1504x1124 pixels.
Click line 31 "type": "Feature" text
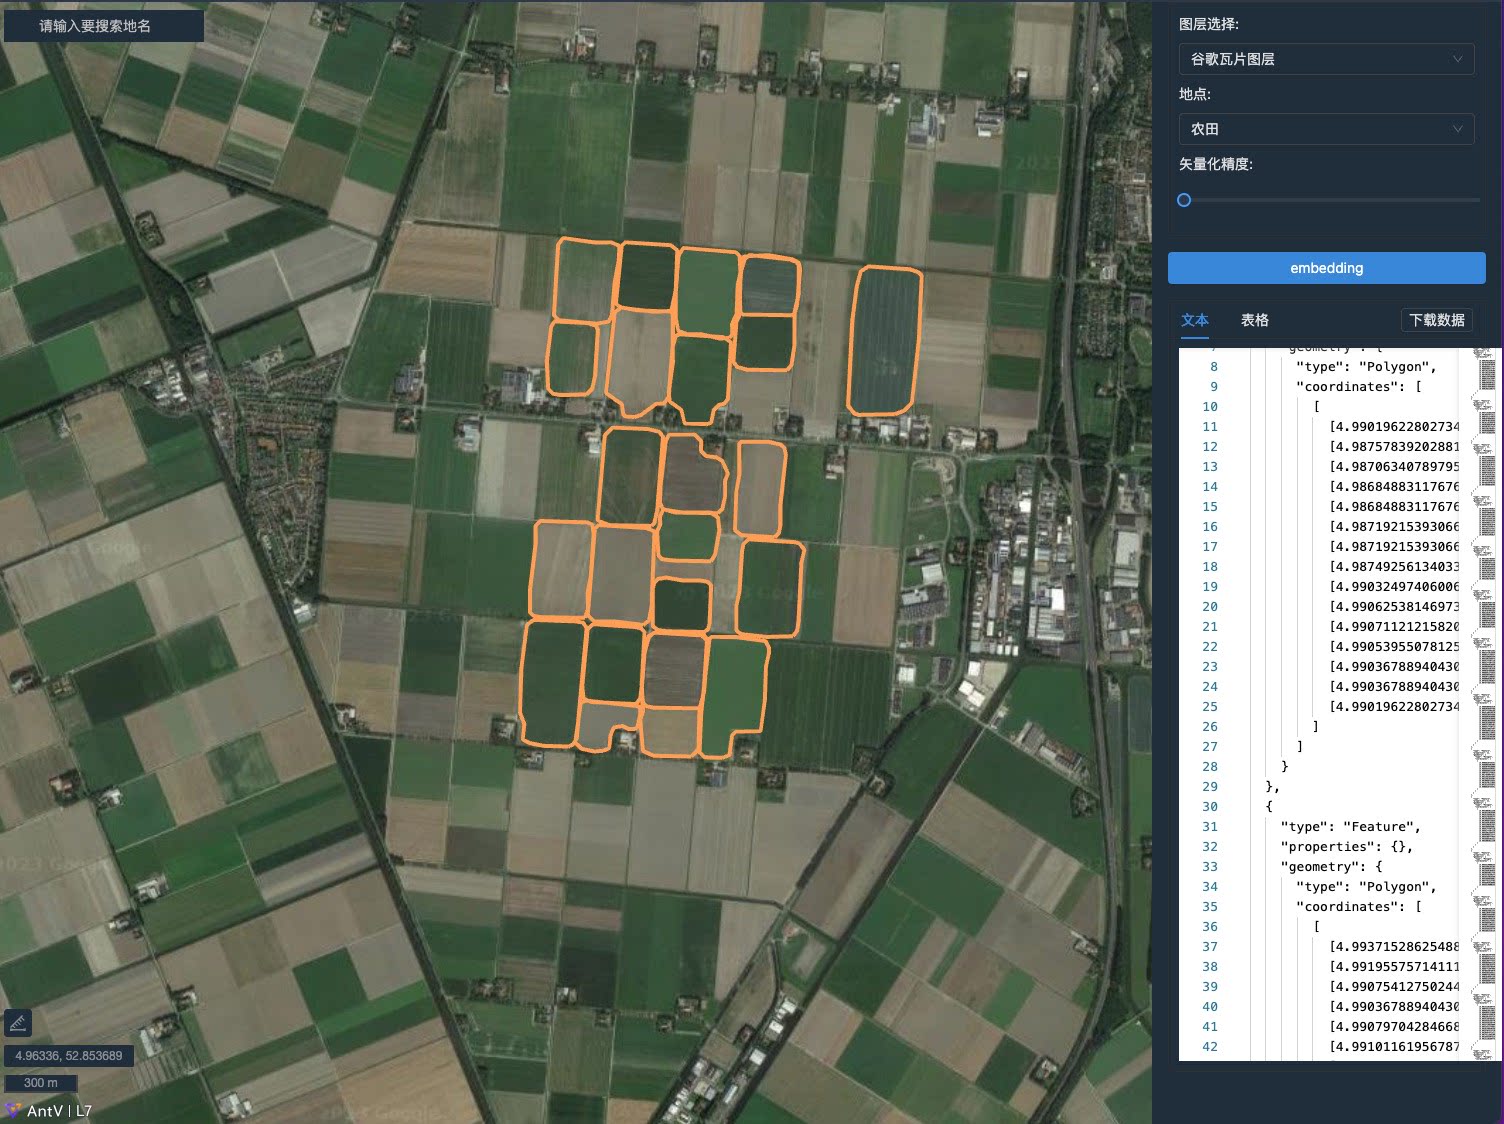click(x=1350, y=827)
